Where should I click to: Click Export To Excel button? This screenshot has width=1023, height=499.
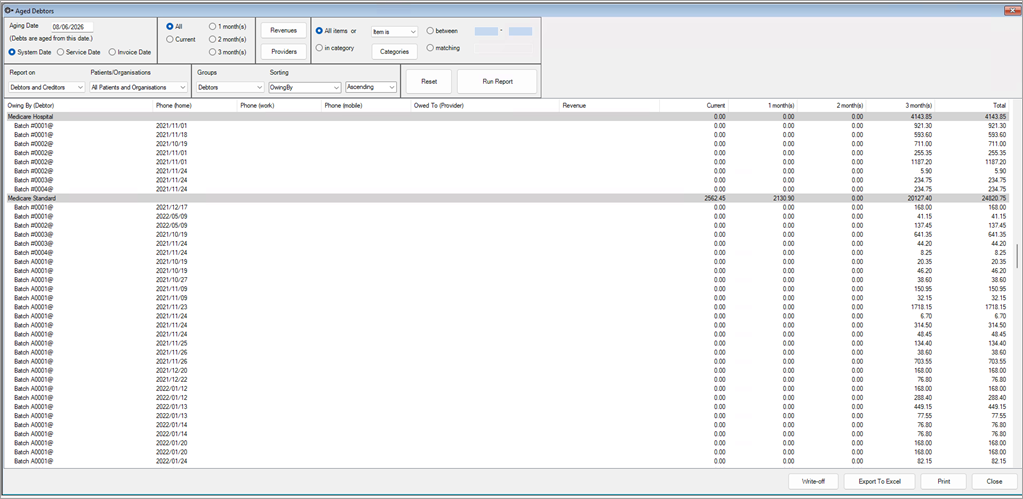pyautogui.click(x=879, y=481)
